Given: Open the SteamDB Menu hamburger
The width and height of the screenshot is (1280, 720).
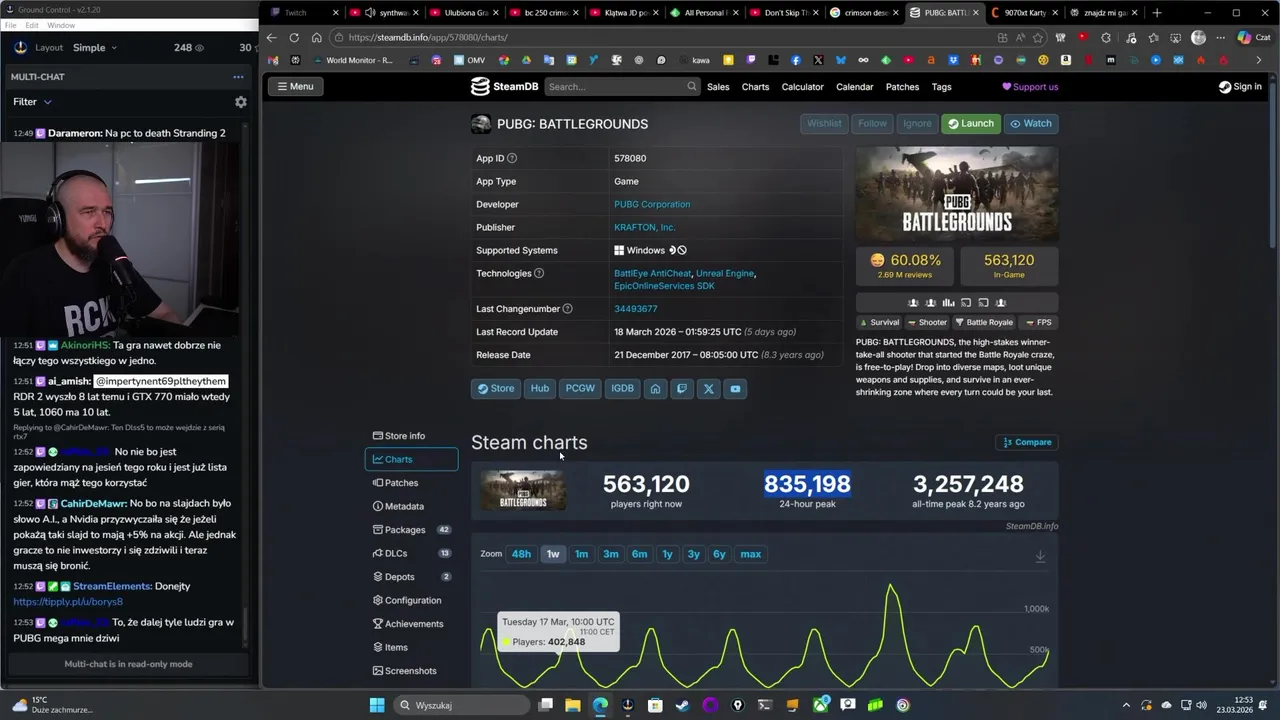Looking at the screenshot, I should point(295,86).
